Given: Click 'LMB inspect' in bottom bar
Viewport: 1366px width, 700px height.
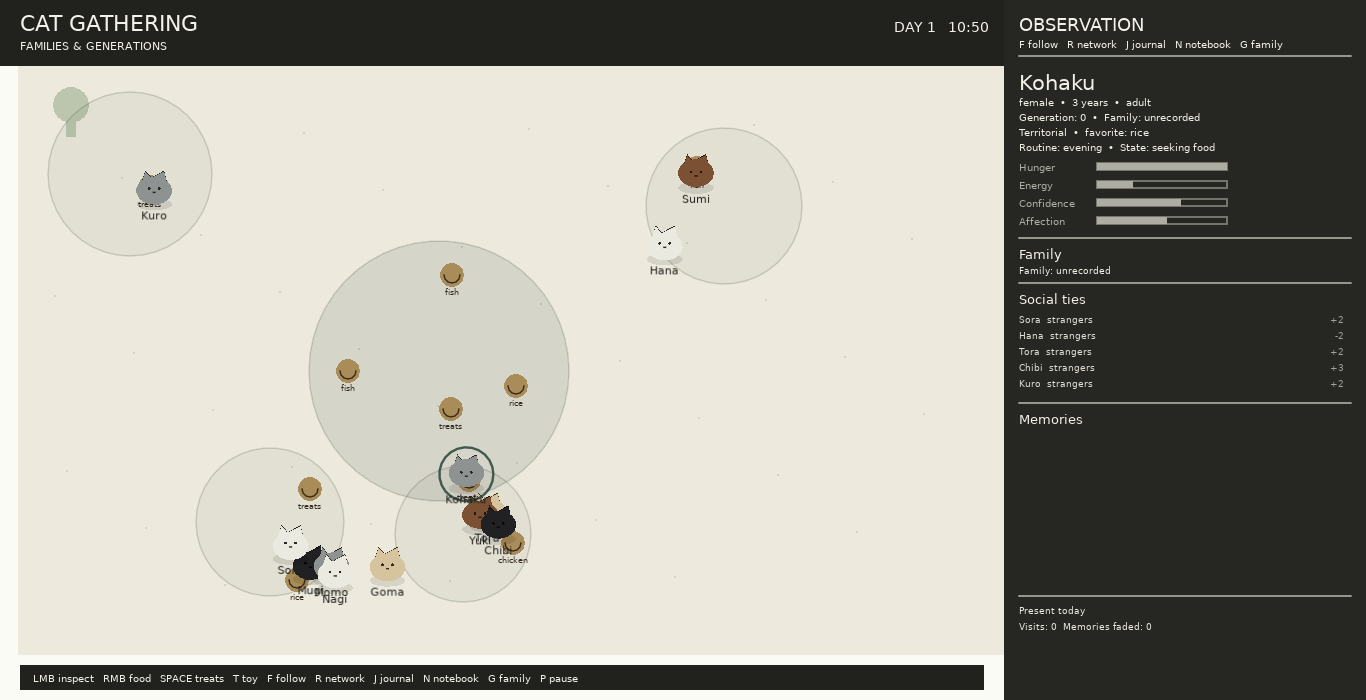Looking at the screenshot, I should (63, 679).
